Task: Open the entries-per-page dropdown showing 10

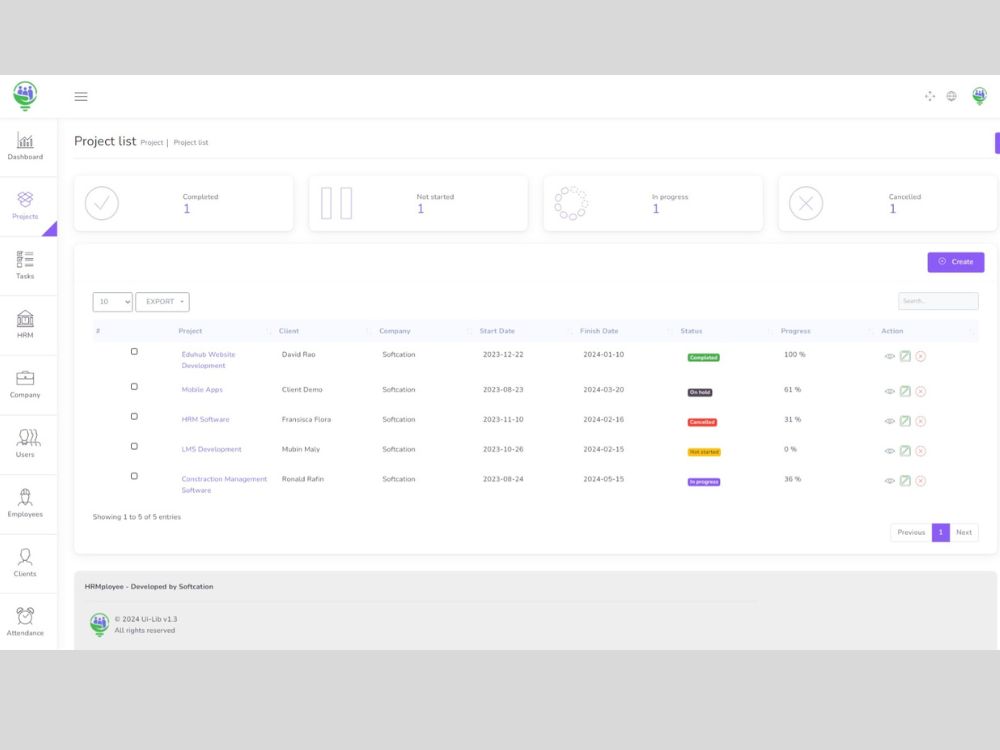Action: 112,301
